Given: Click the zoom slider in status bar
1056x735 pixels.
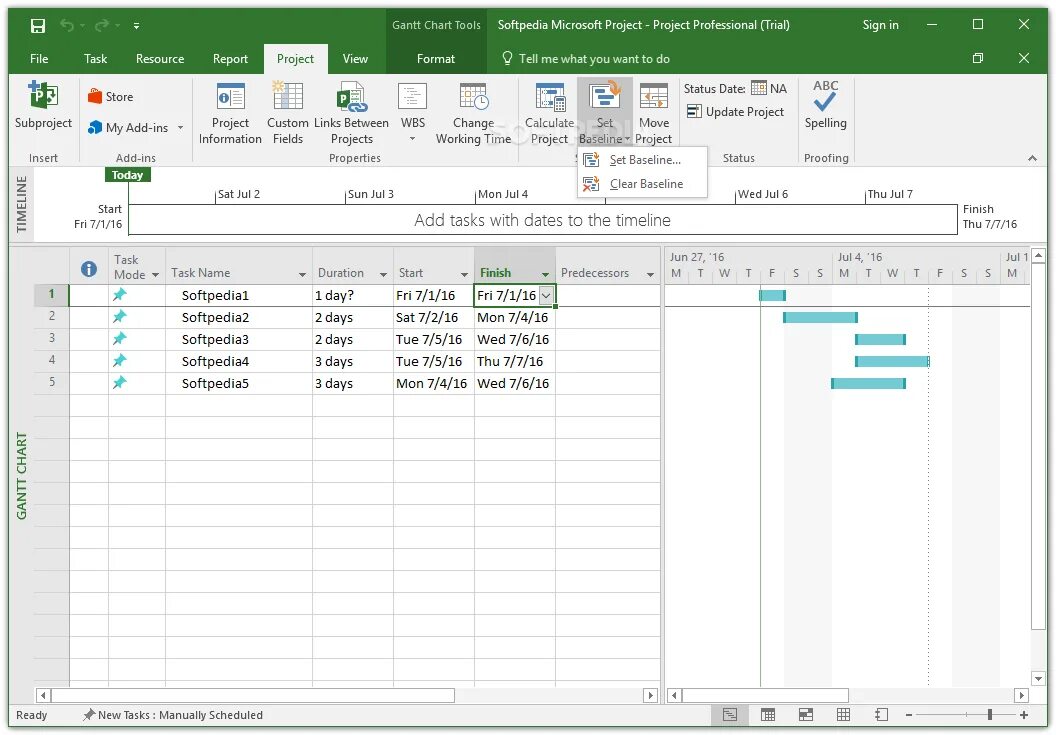Looking at the screenshot, I should point(966,715).
